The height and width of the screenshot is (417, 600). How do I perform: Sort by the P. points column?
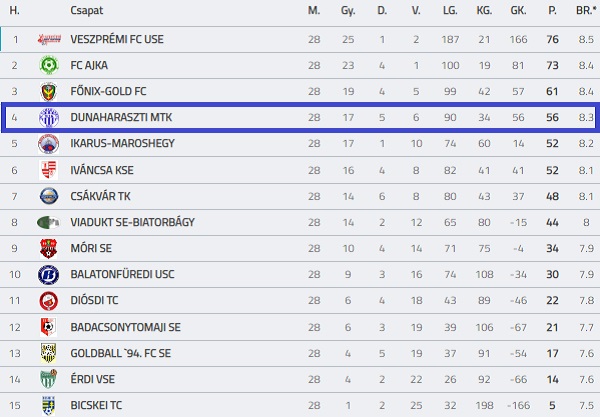click(x=552, y=10)
